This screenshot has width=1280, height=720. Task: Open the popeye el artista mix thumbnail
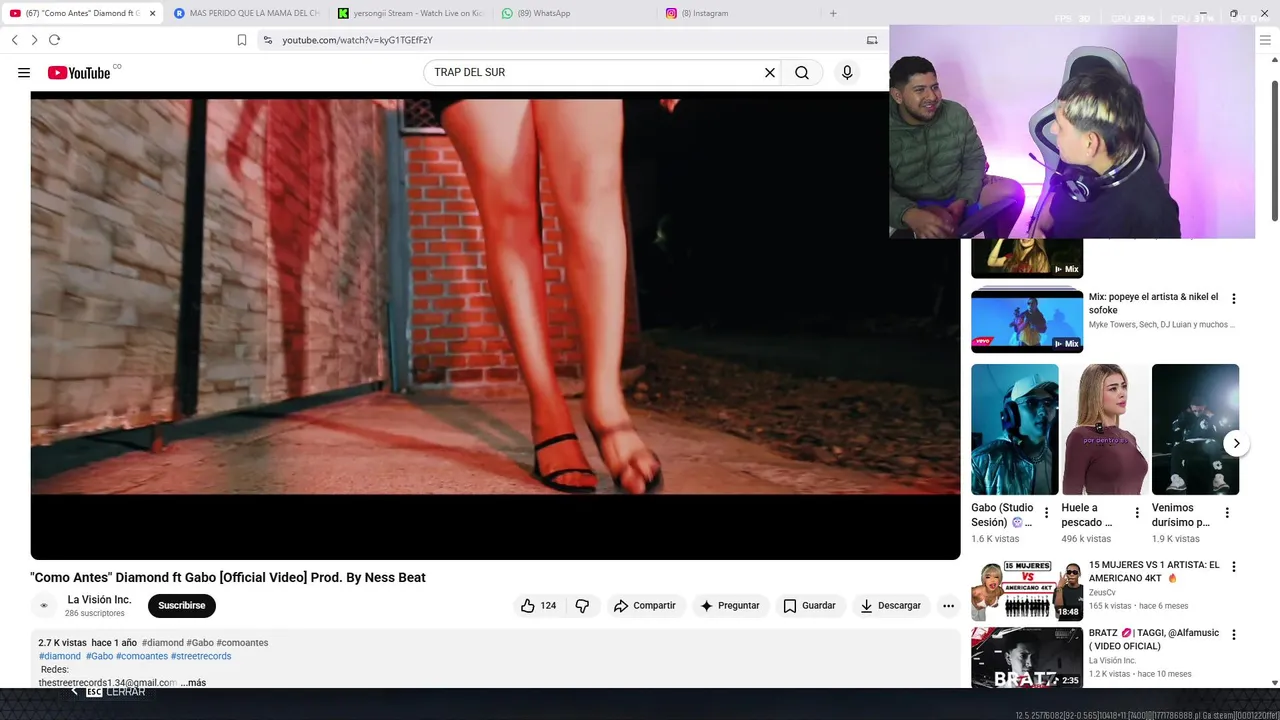1027,321
